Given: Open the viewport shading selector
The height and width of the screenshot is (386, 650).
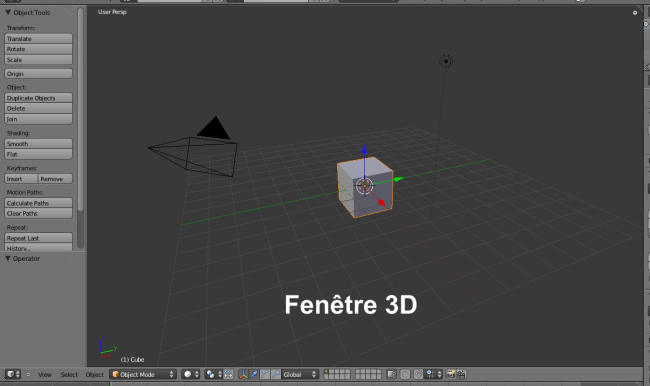Looking at the screenshot, I should click(191, 374).
